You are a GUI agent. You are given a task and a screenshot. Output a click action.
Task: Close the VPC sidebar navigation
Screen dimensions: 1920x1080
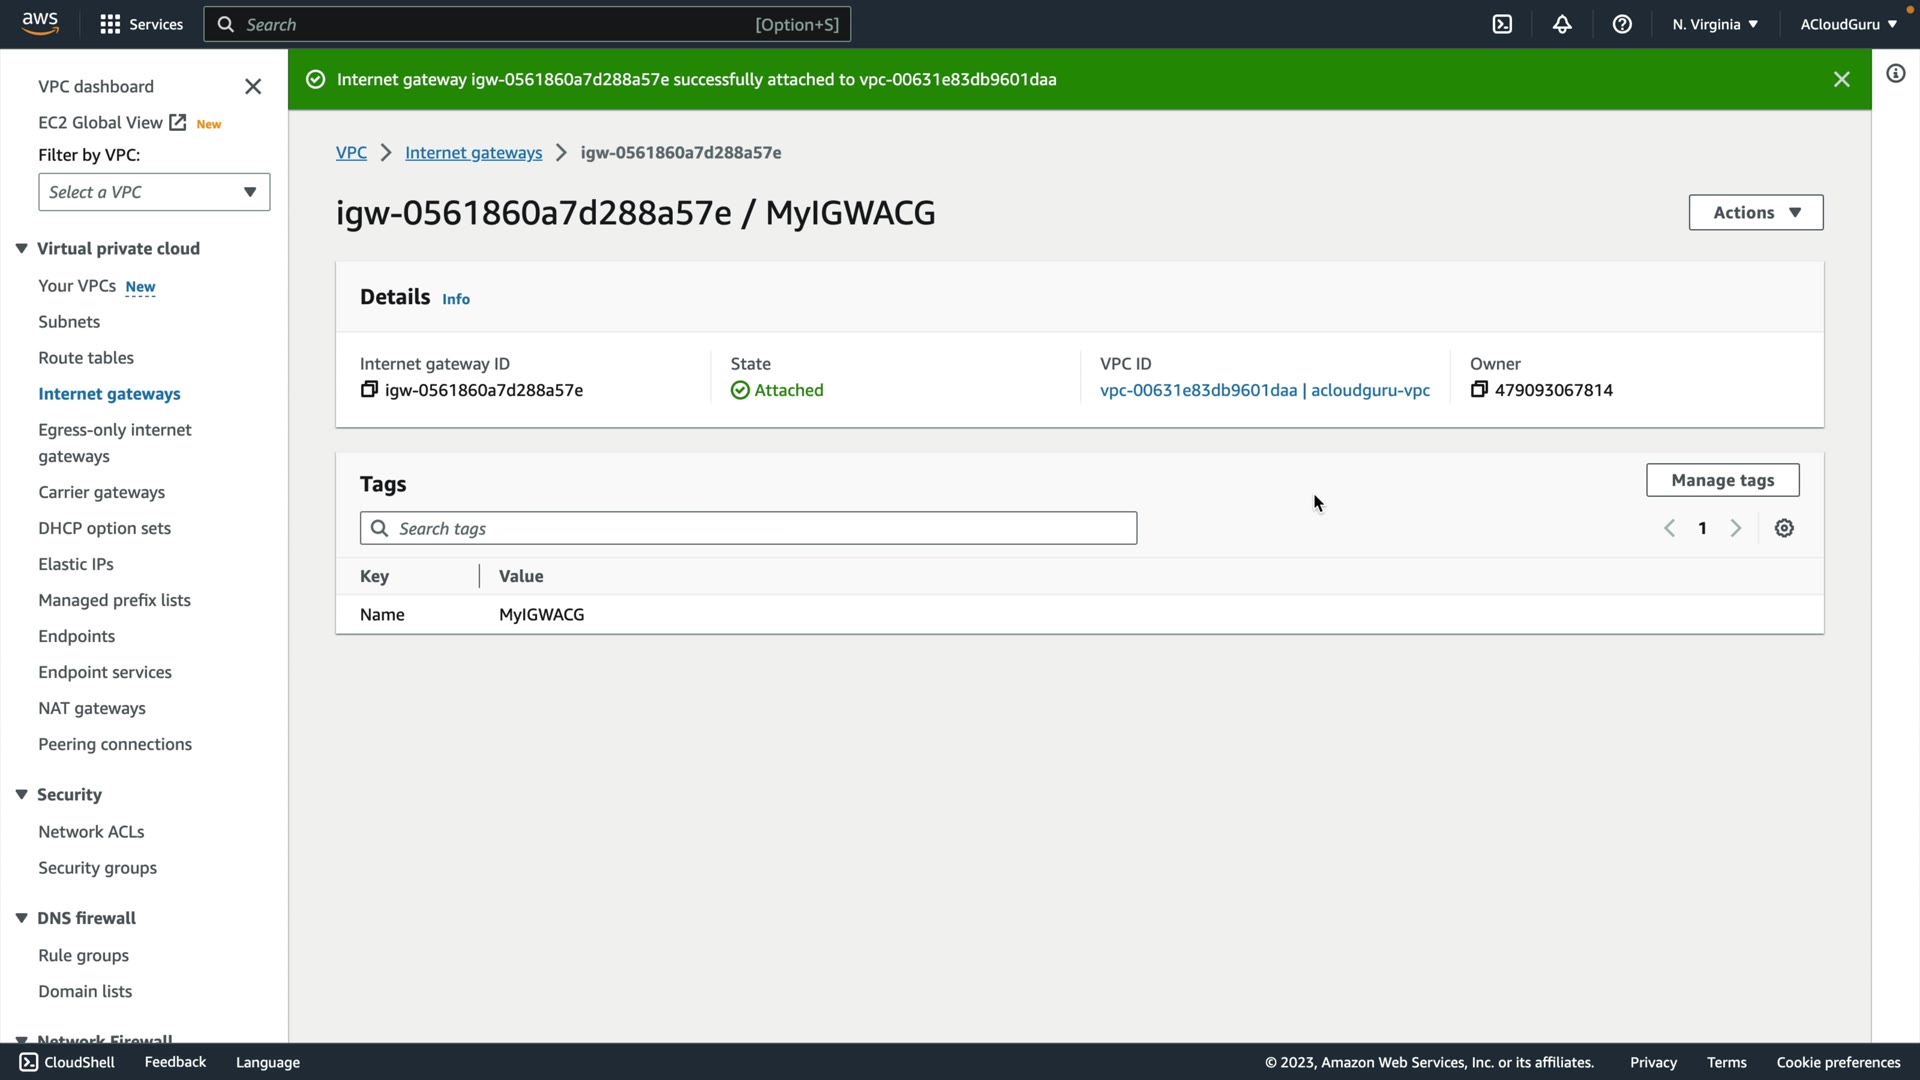click(253, 87)
